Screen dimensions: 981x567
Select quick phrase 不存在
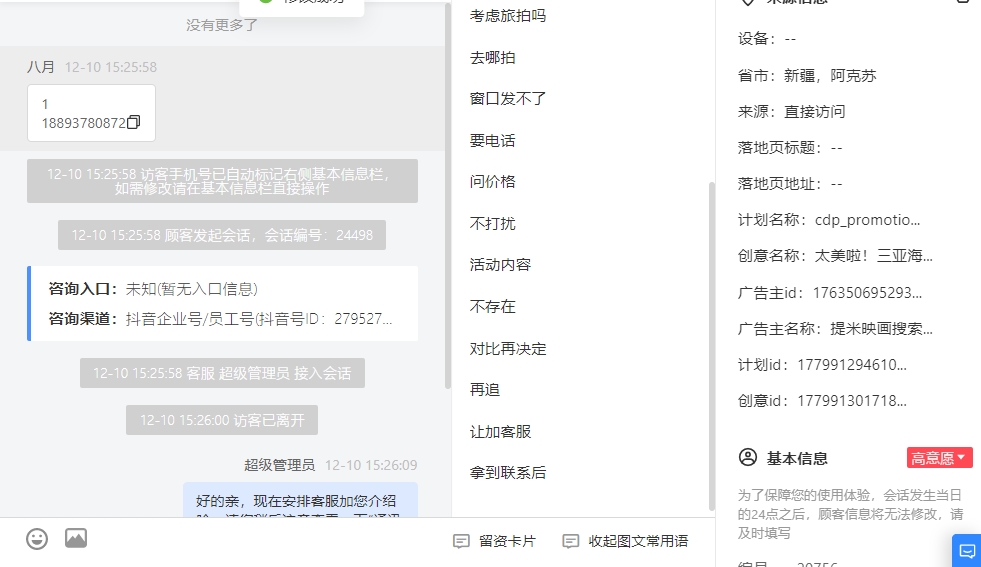(492, 307)
